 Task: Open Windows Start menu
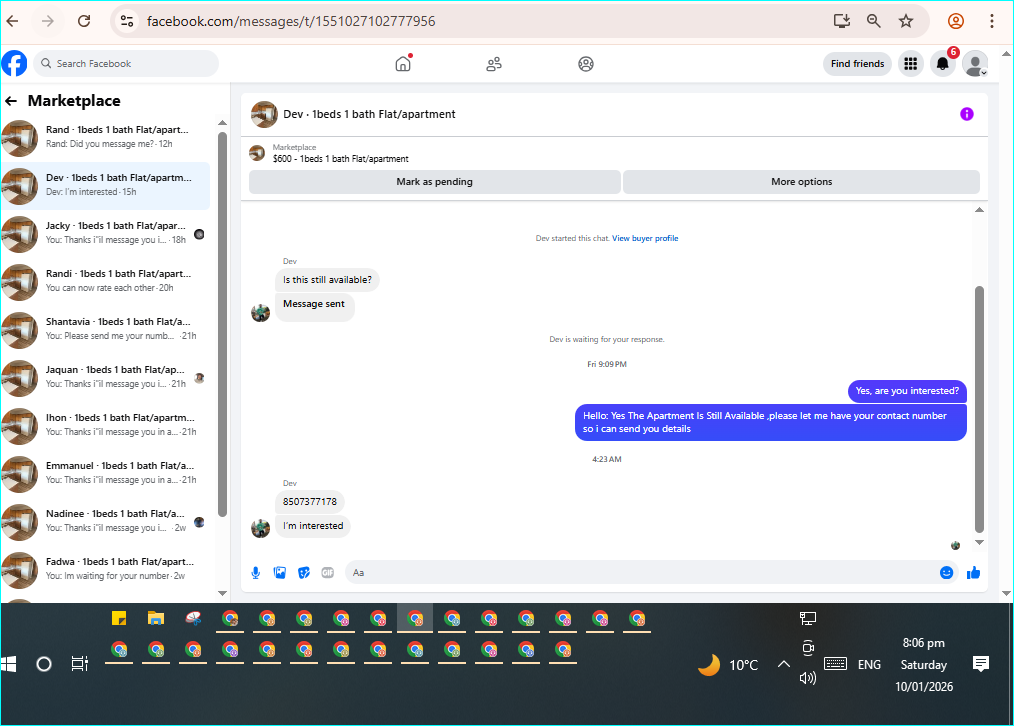tap(8, 664)
